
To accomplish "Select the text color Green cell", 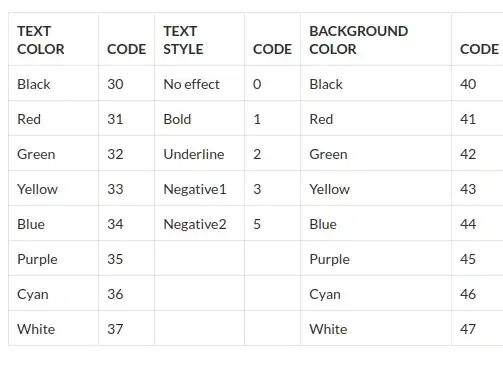I will [53, 153].
